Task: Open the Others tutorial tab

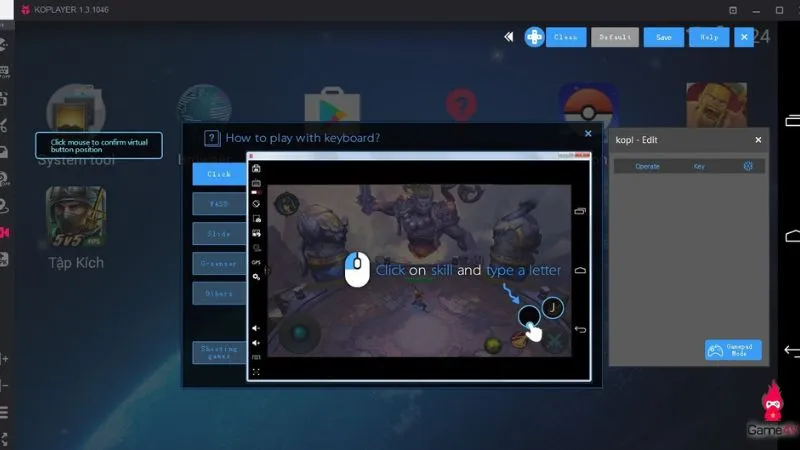Action: [x=219, y=294]
